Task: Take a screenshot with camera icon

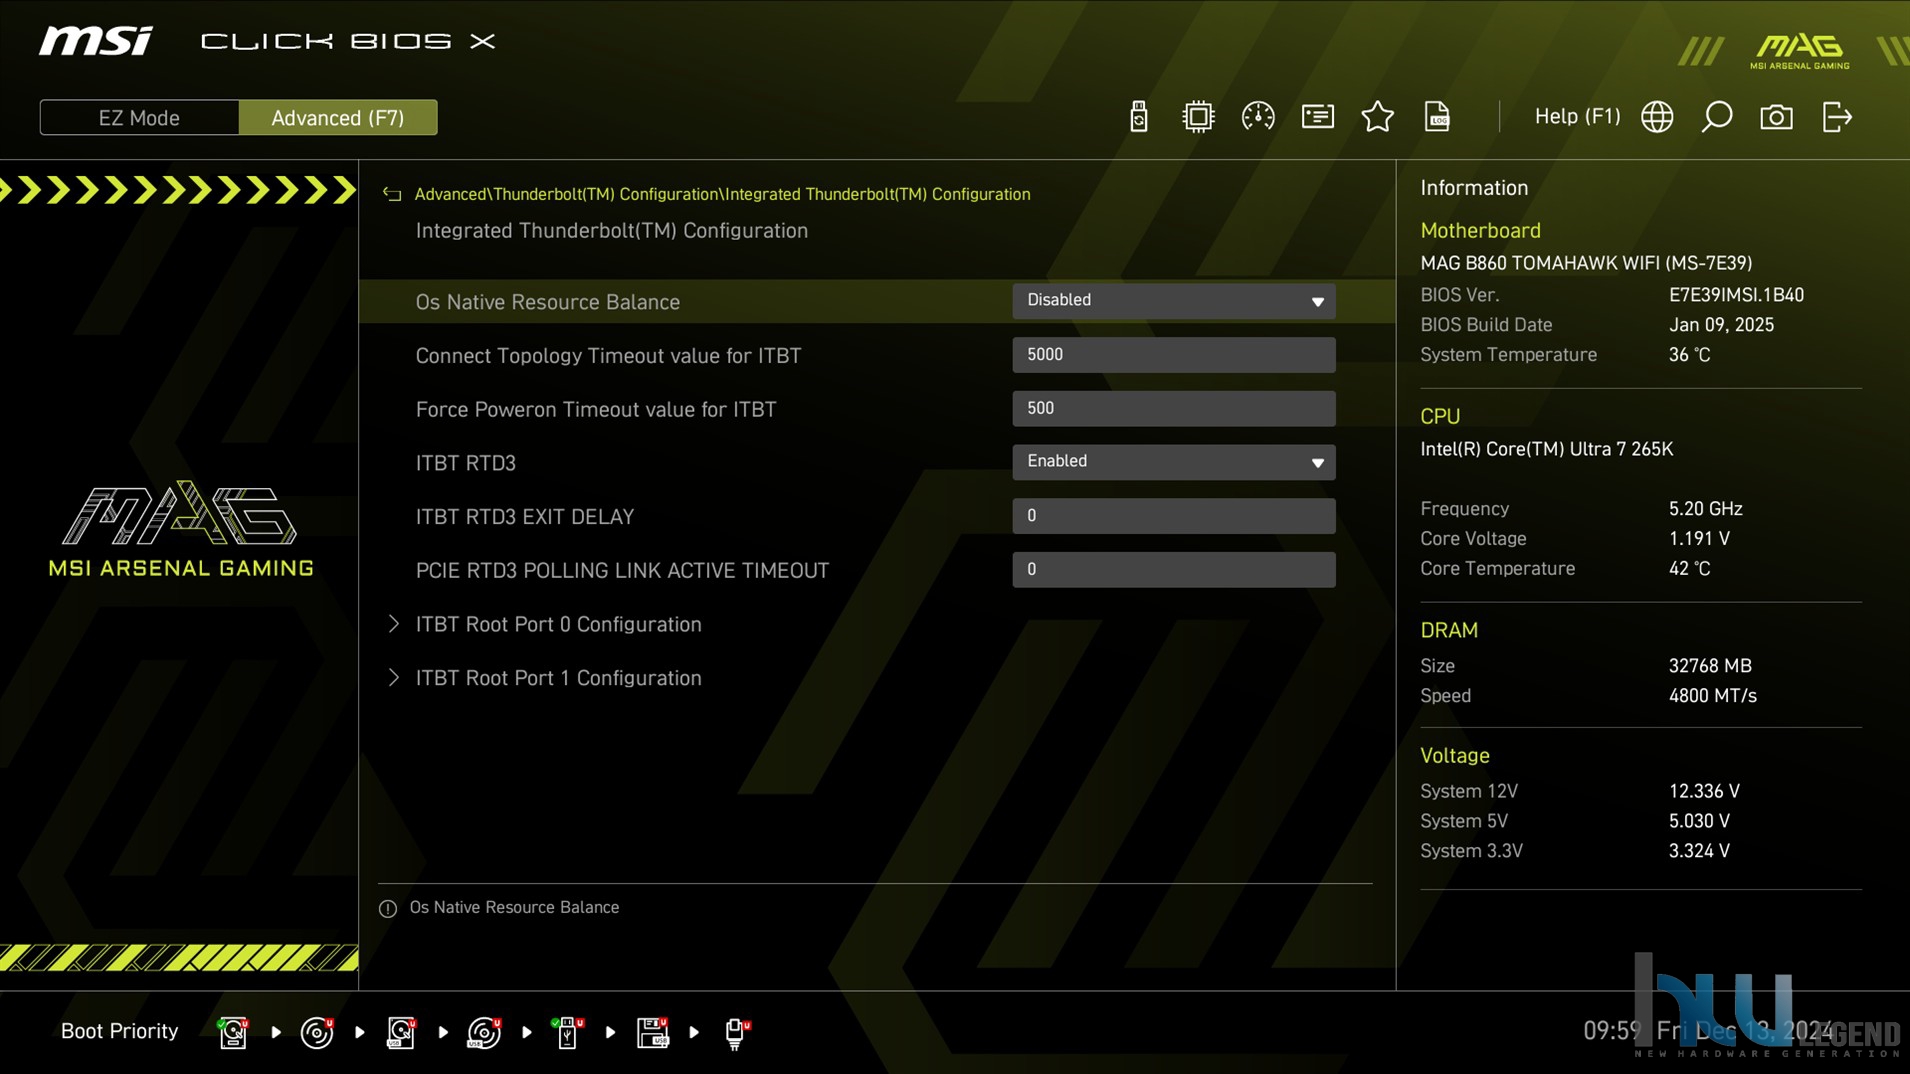Action: pos(1776,117)
